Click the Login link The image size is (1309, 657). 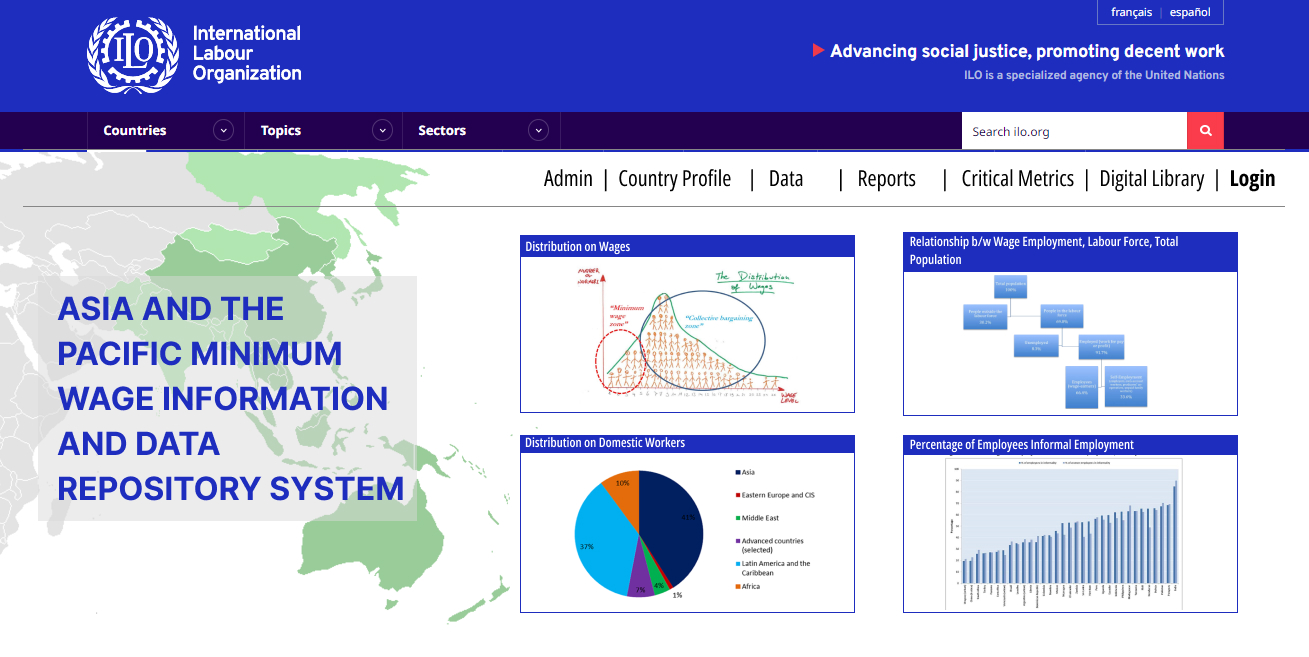[x=1252, y=179]
